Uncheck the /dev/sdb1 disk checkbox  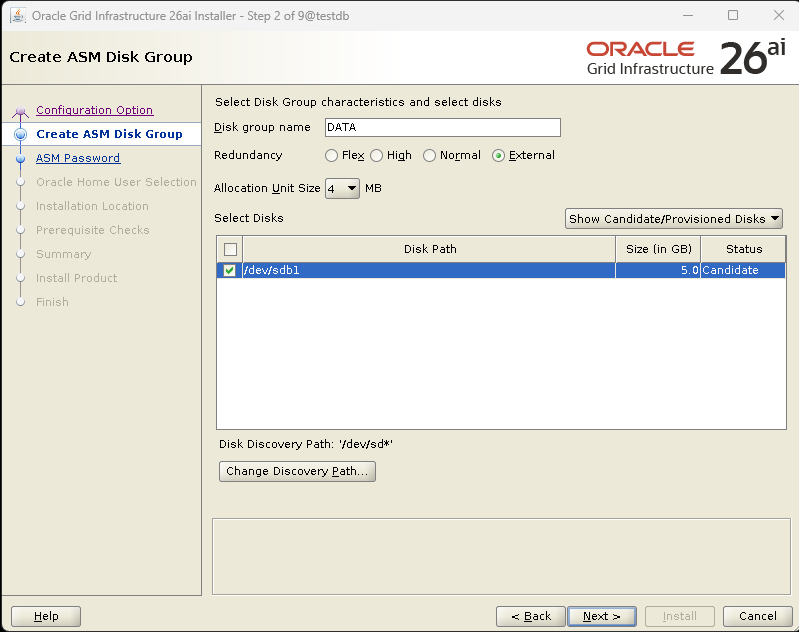coord(229,270)
